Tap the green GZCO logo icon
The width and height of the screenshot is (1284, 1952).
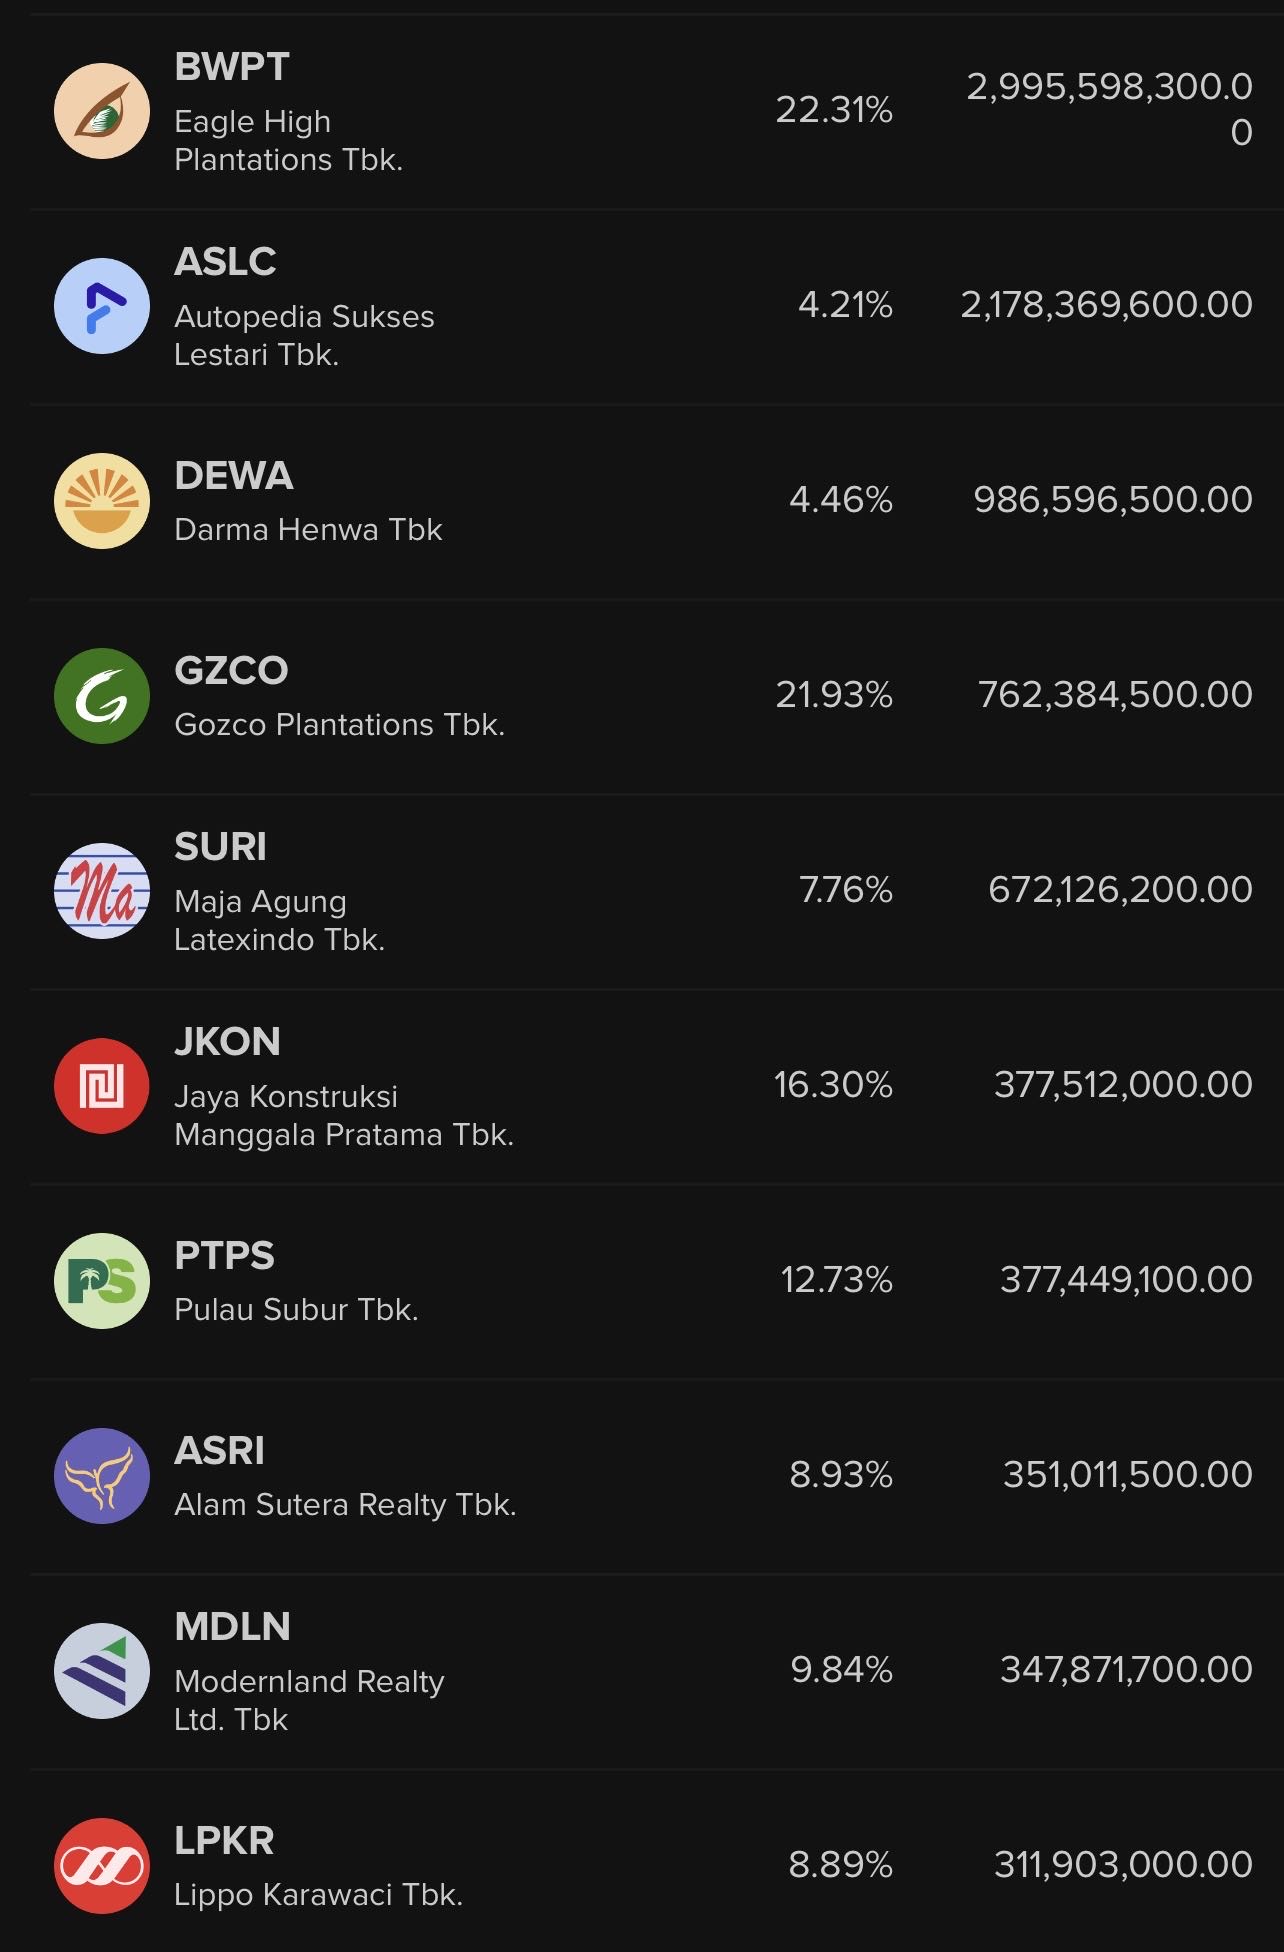[102, 696]
